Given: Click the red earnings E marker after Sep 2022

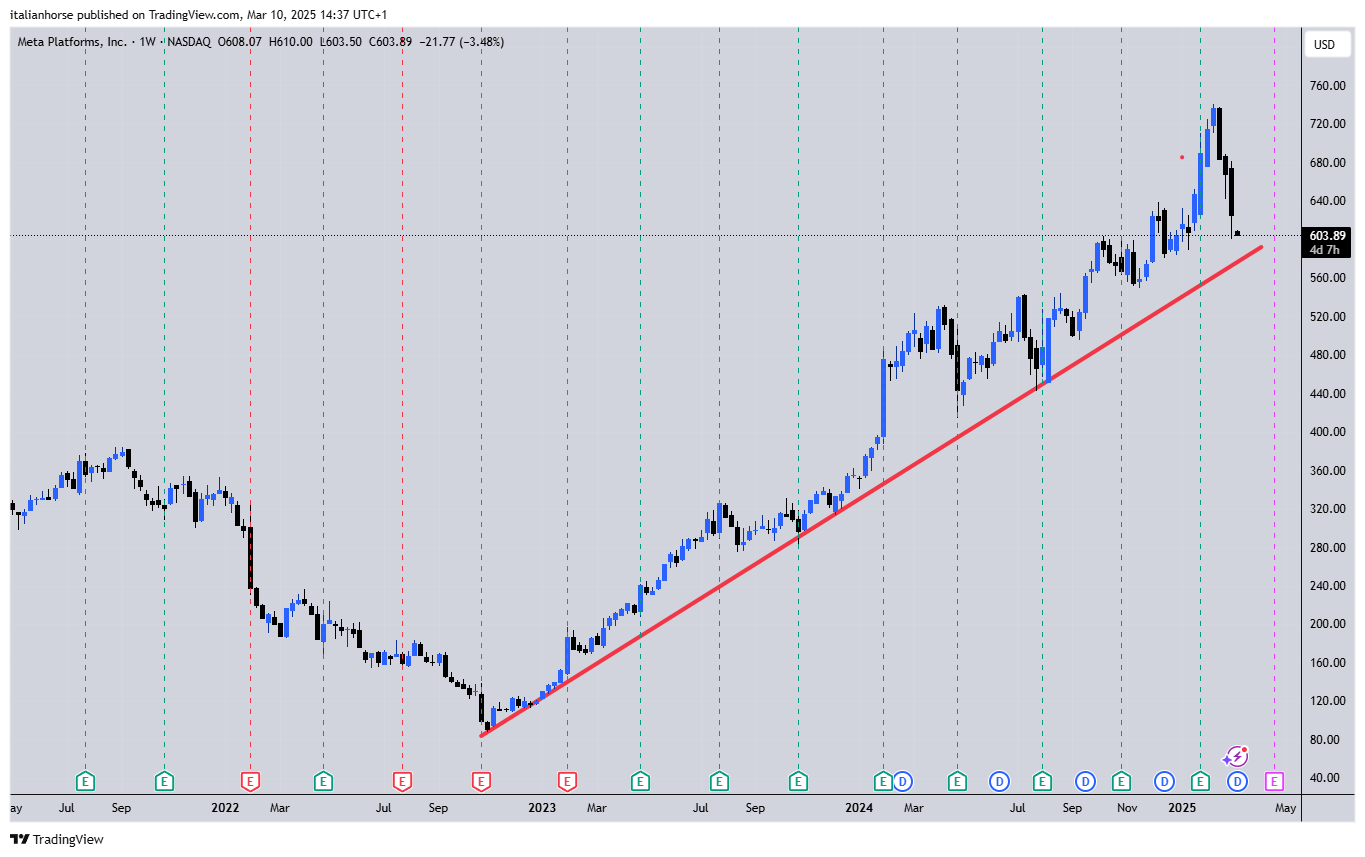Looking at the screenshot, I should coord(481,780).
